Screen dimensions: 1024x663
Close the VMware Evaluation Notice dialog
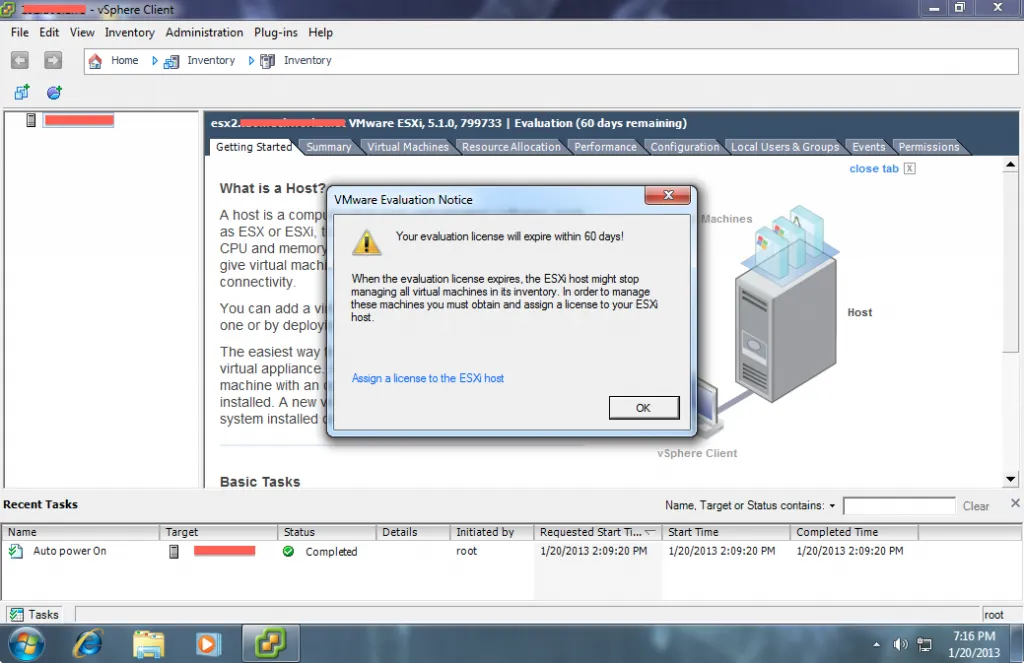coord(667,195)
